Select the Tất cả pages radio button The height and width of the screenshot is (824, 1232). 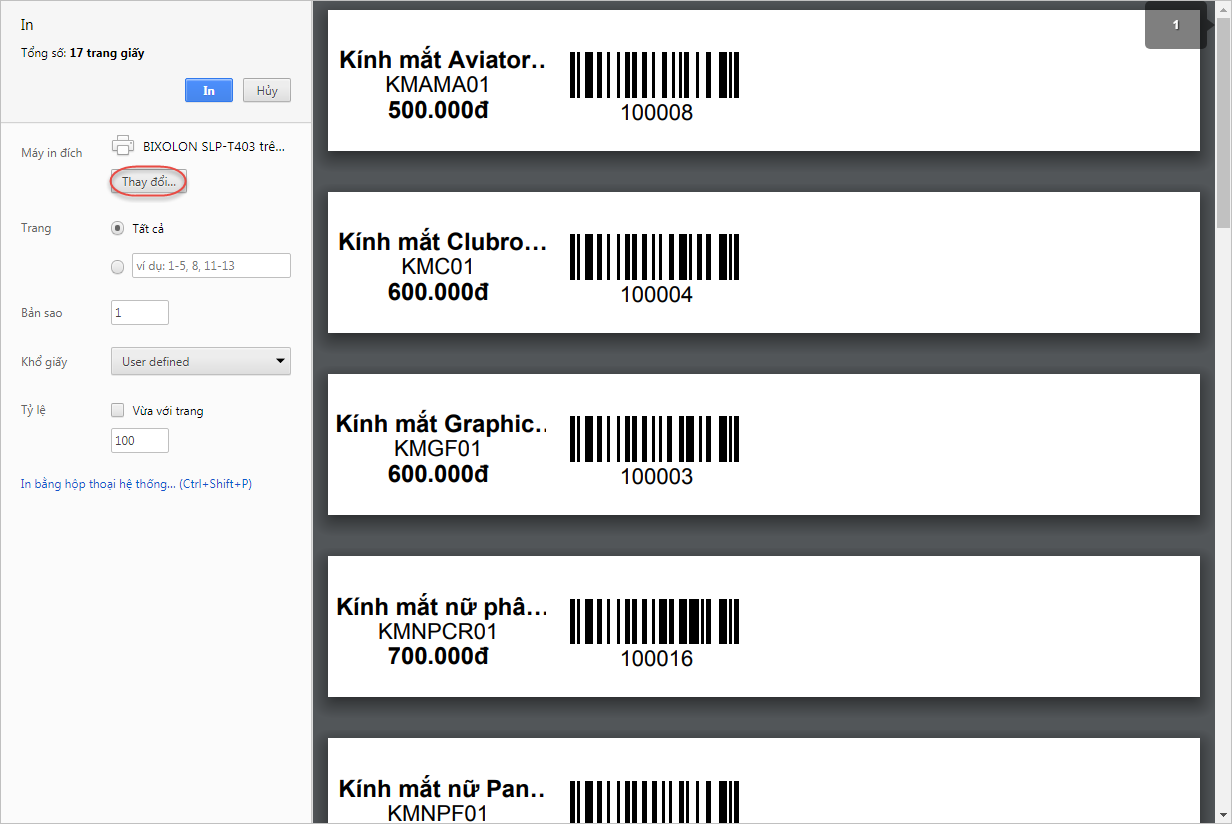118,228
